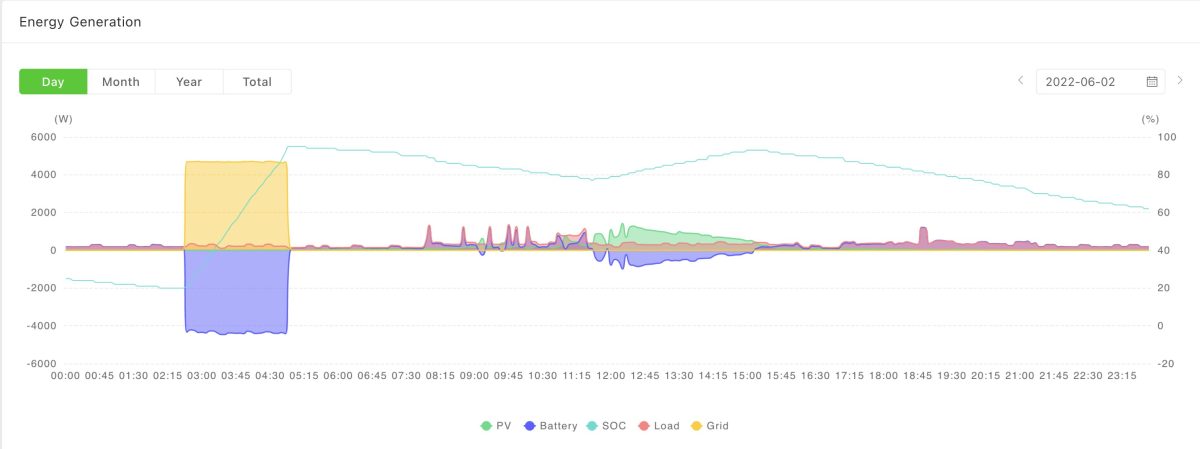
Task: Click the blue Battery legend icon
Action: pyautogui.click(x=529, y=426)
